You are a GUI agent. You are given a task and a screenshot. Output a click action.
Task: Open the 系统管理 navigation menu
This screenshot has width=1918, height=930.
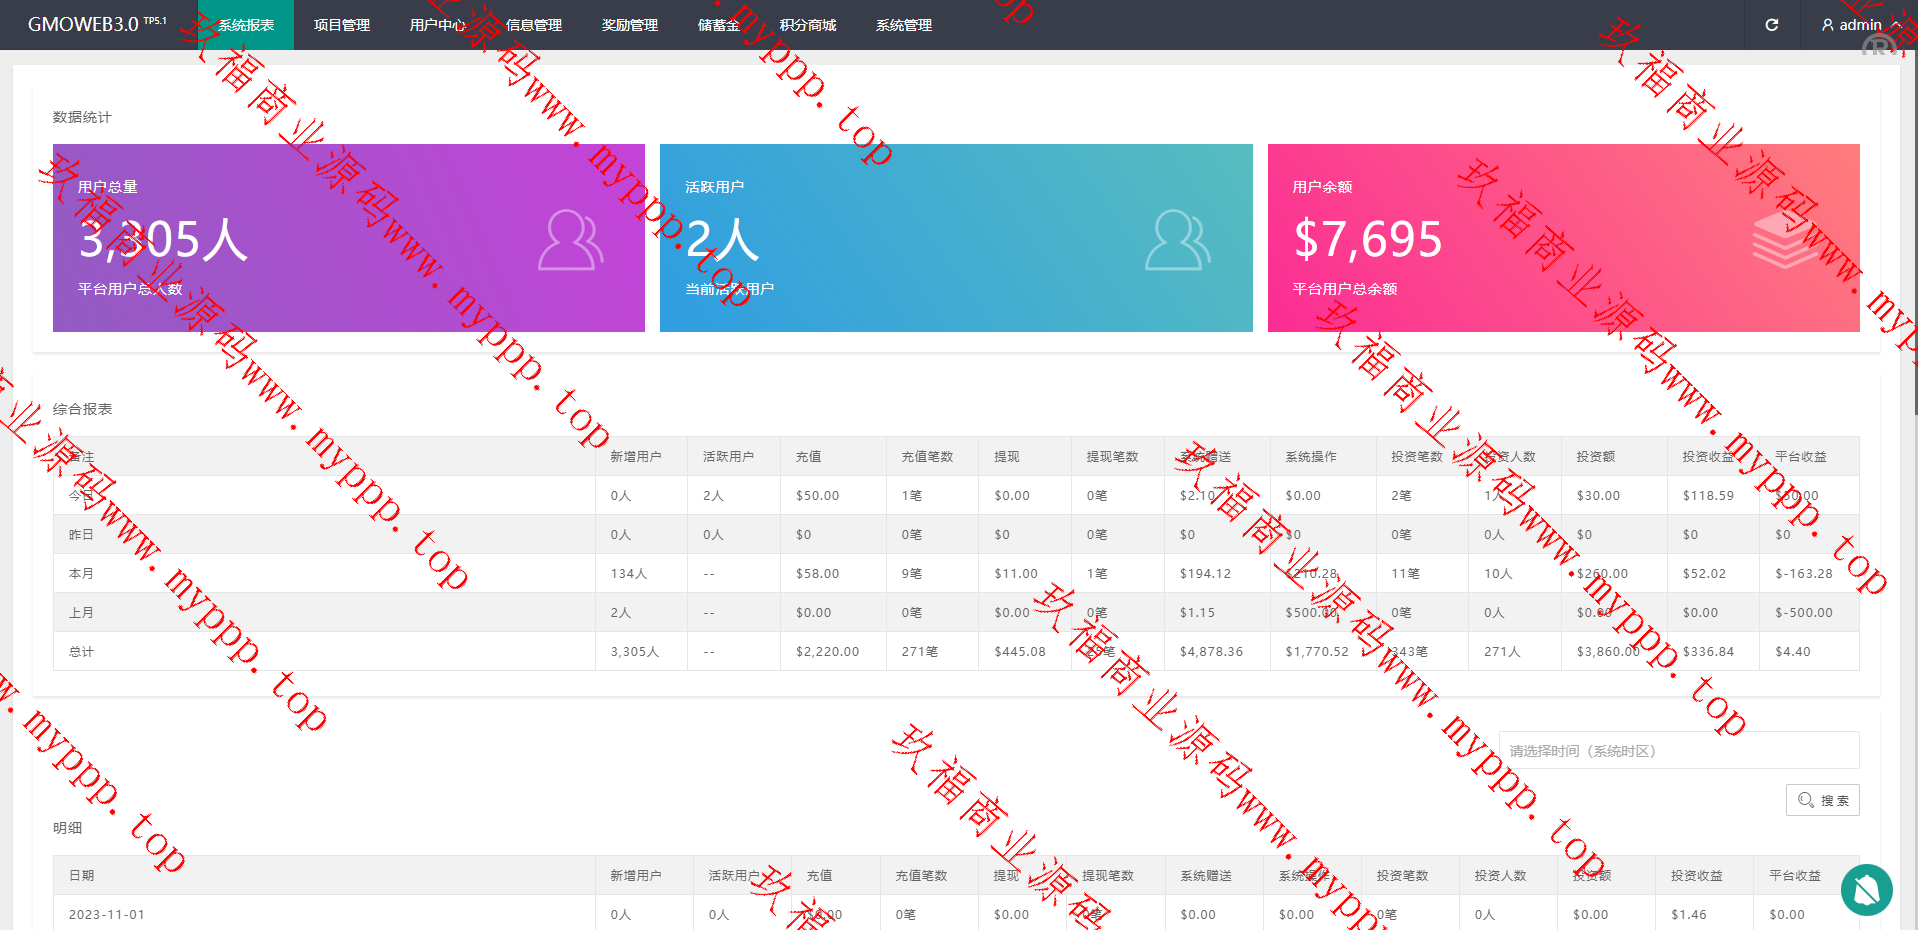coord(903,25)
